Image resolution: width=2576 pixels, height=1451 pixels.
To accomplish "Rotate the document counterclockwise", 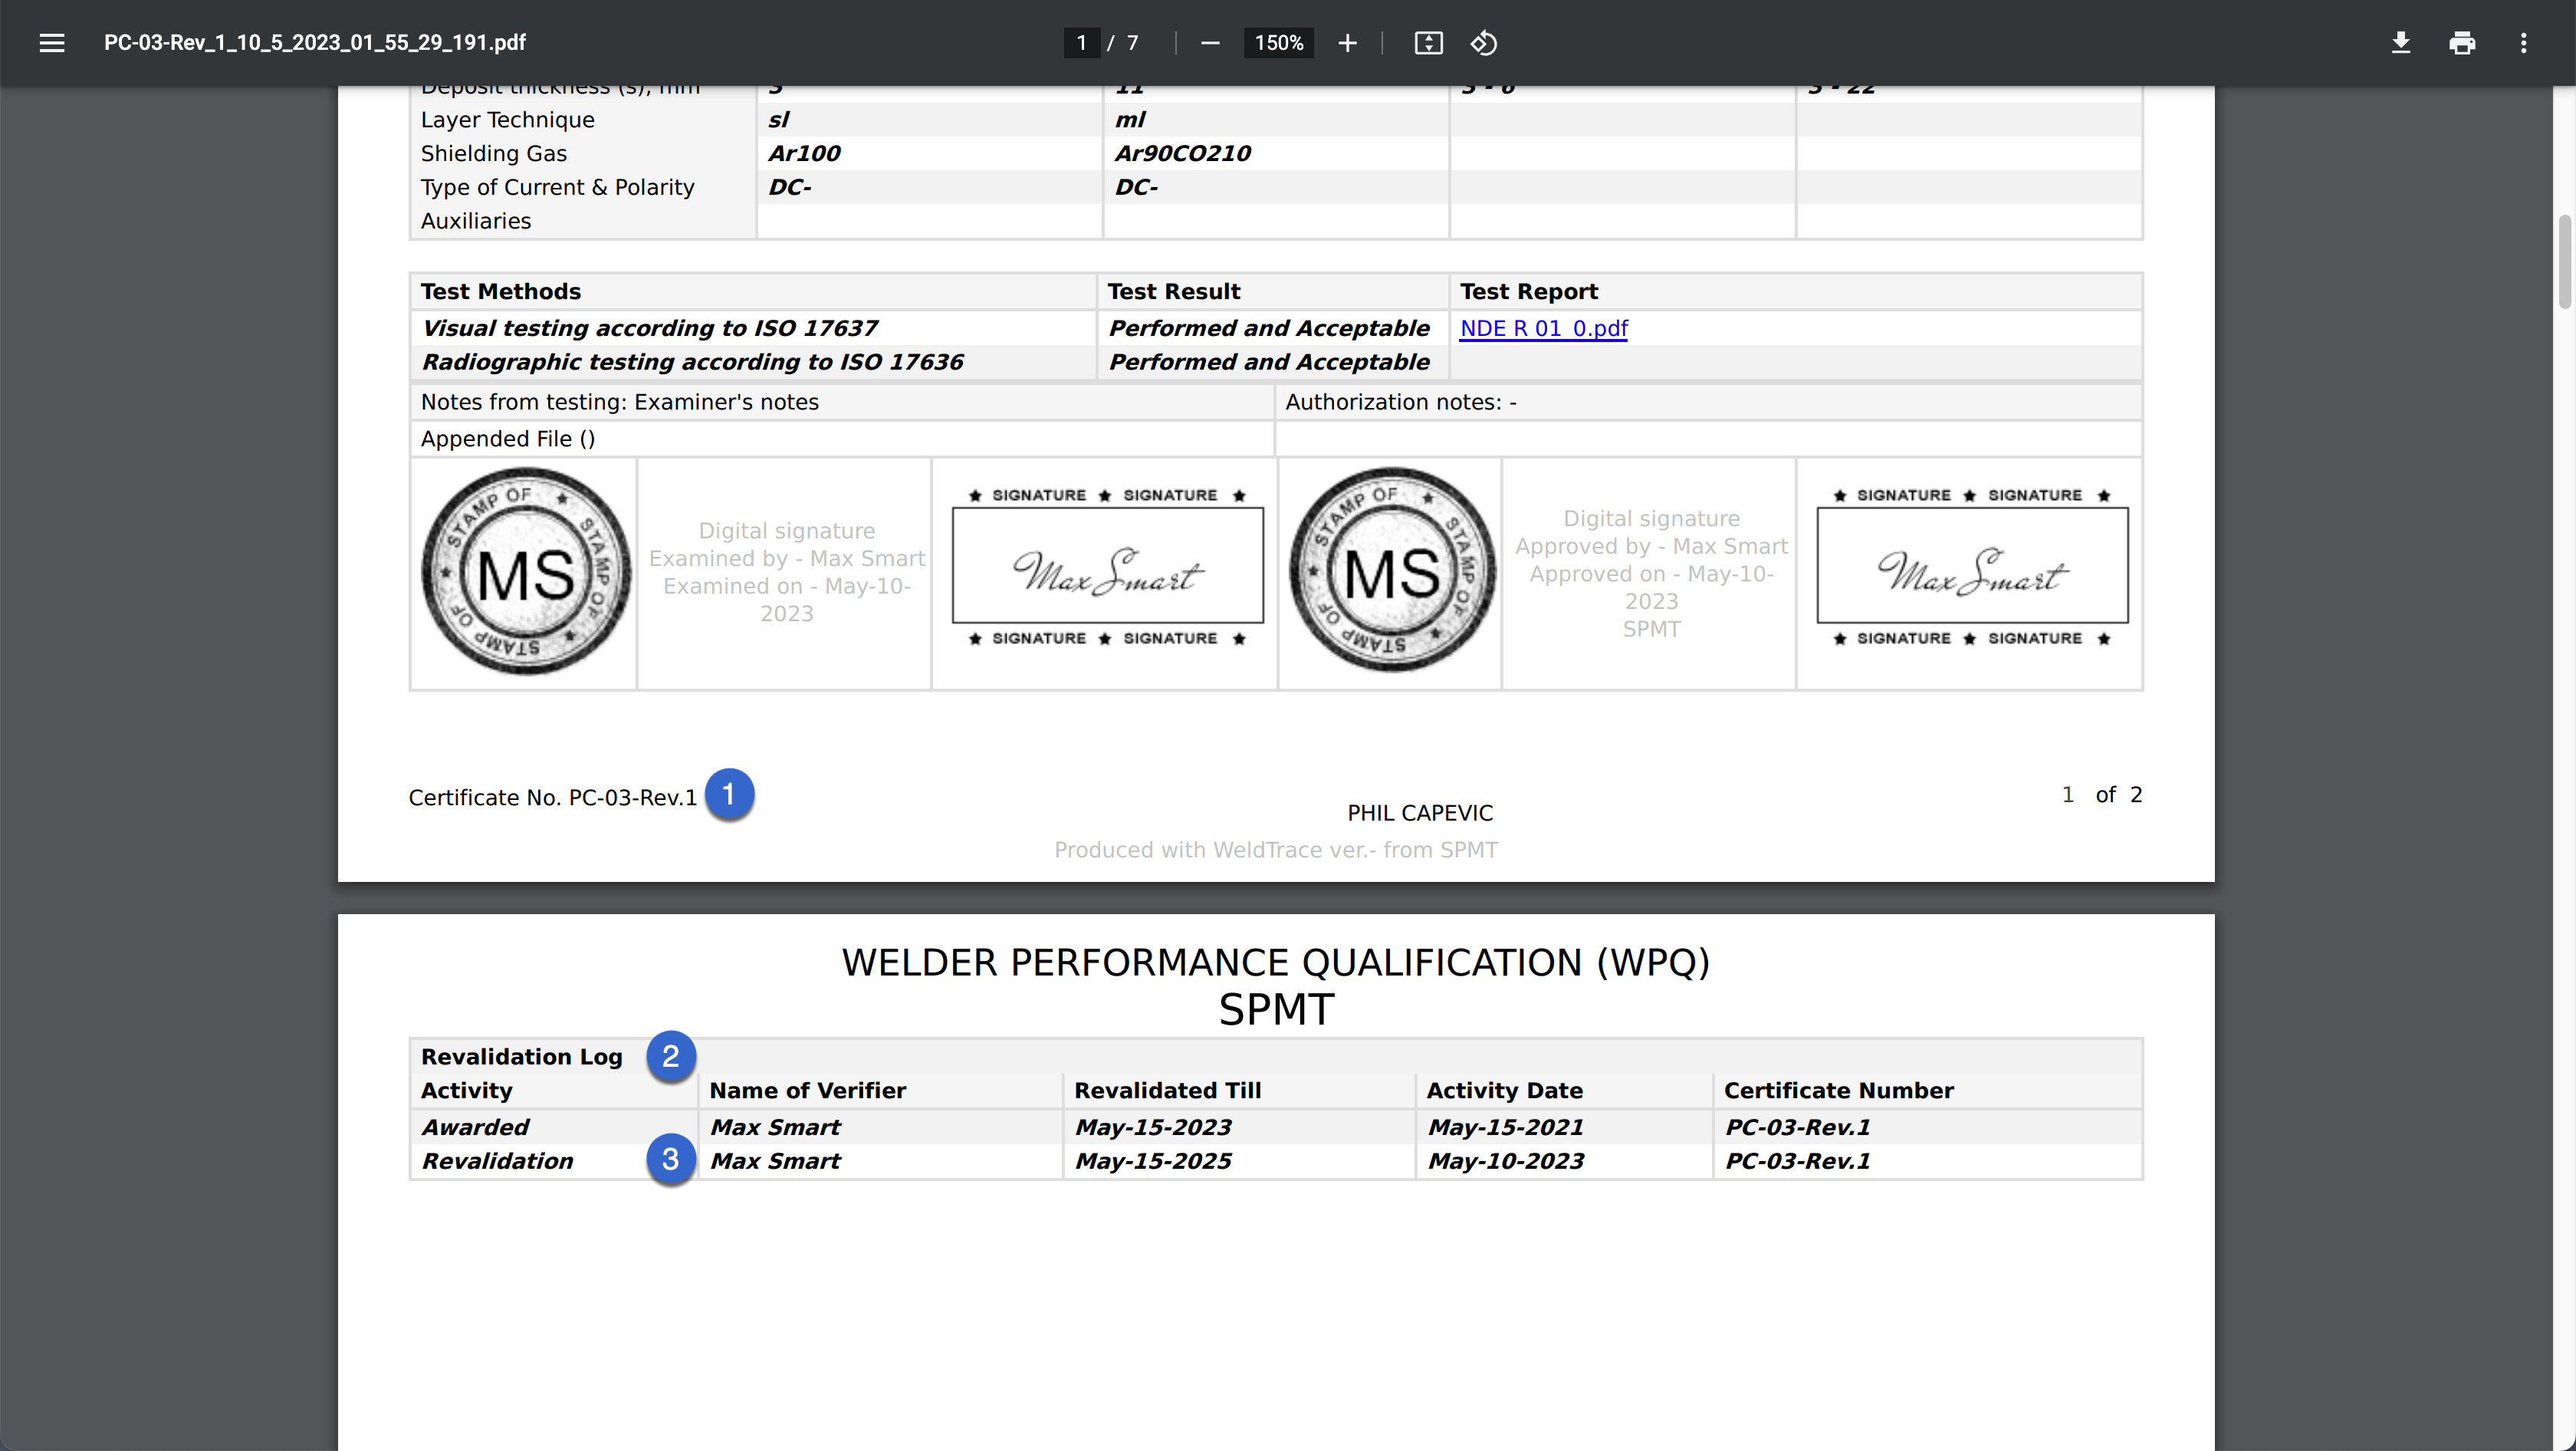I will click(x=1484, y=43).
